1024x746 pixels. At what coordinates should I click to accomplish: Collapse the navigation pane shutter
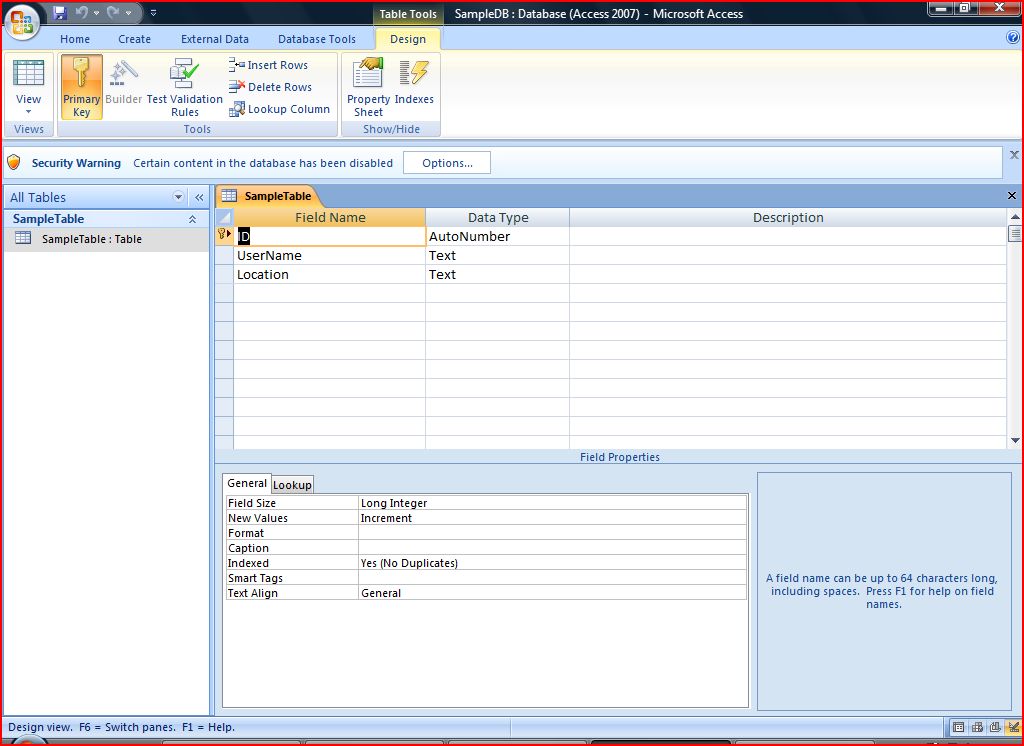[x=199, y=197]
